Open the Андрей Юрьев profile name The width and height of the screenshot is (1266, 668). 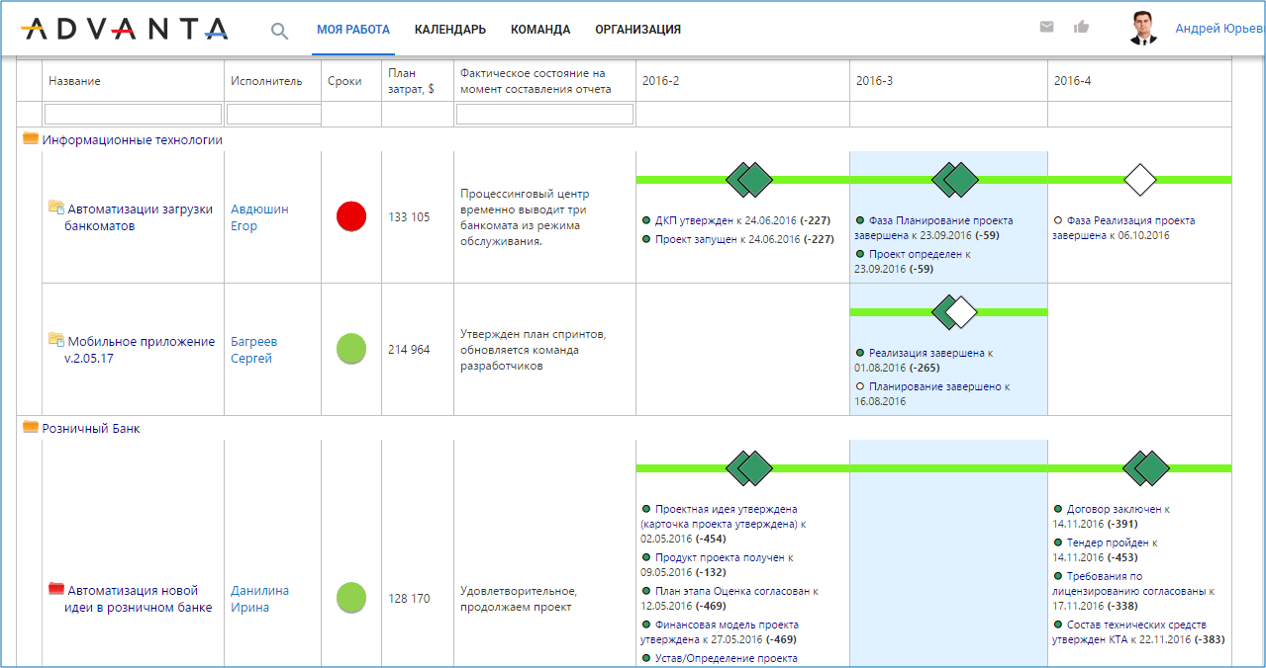tap(1220, 29)
